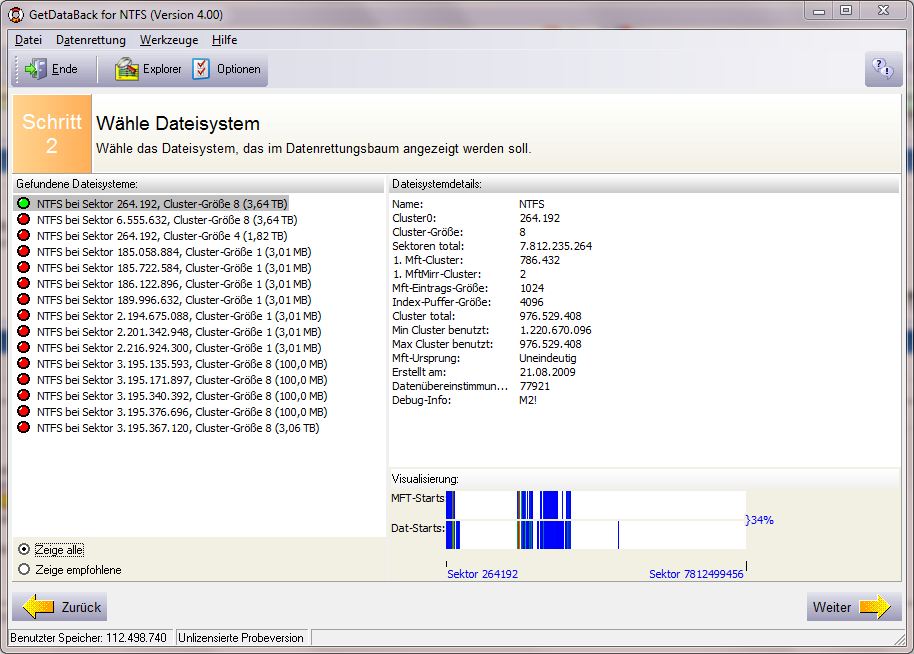
Task: Go back with the Zurück button
Action: click(x=59, y=607)
